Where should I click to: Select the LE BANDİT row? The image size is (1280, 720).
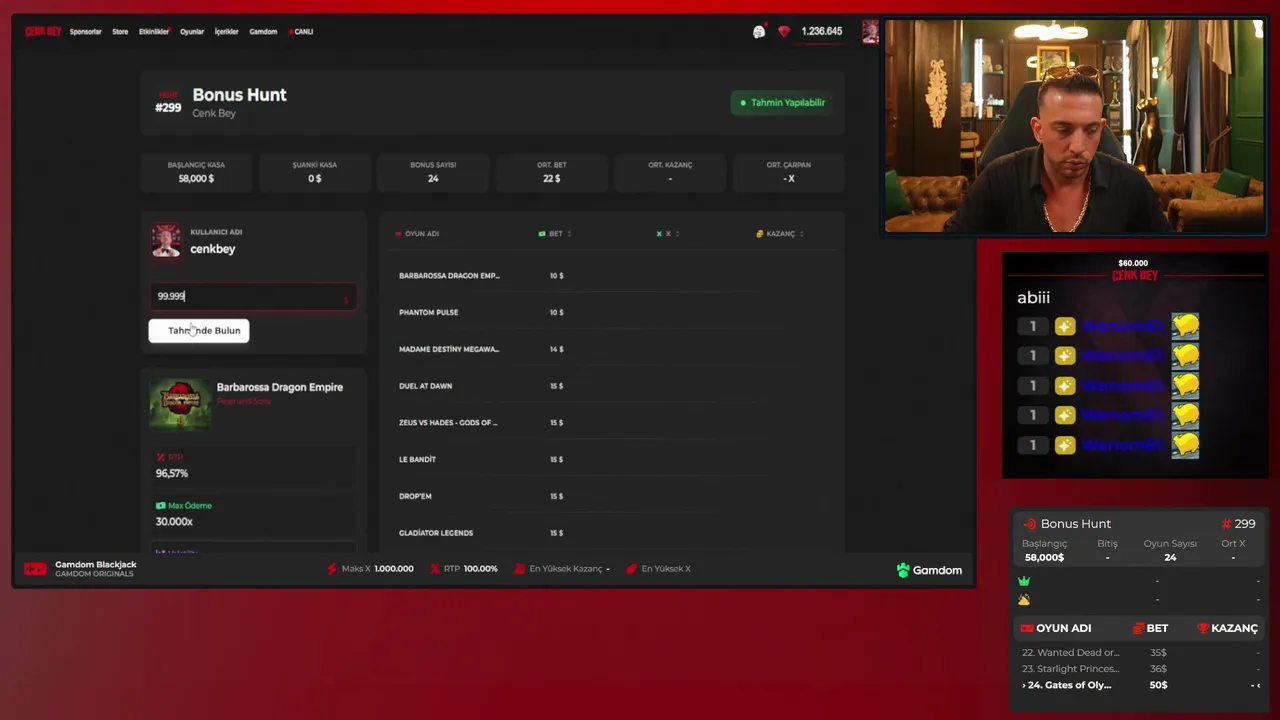click(x=610, y=460)
